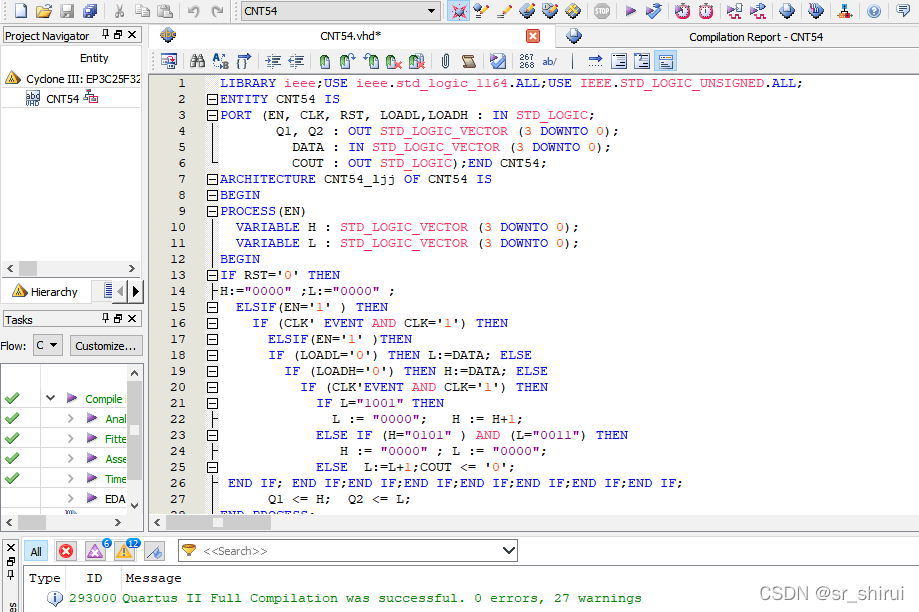The height and width of the screenshot is (612, 919).
Task: Toggle the All messages filter
Action: point(36,551)
